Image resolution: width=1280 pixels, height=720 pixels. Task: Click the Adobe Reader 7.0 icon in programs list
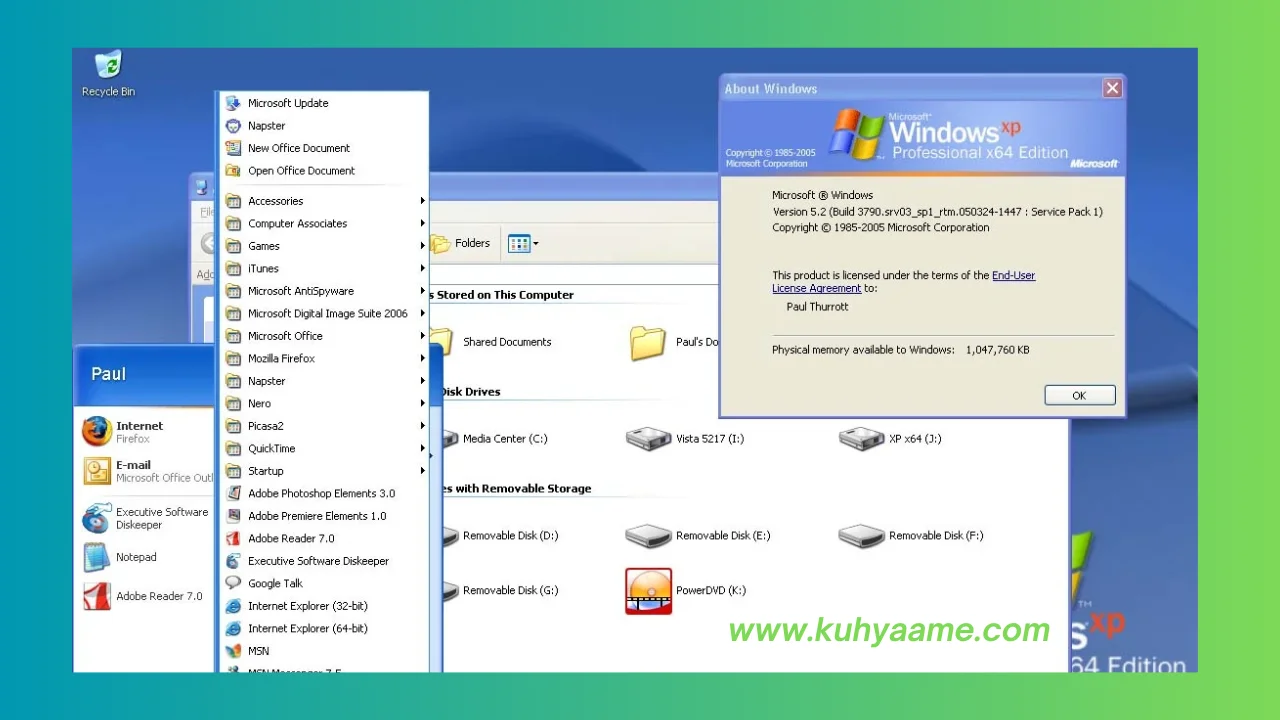pyautogui.click(x=233, y=538)
